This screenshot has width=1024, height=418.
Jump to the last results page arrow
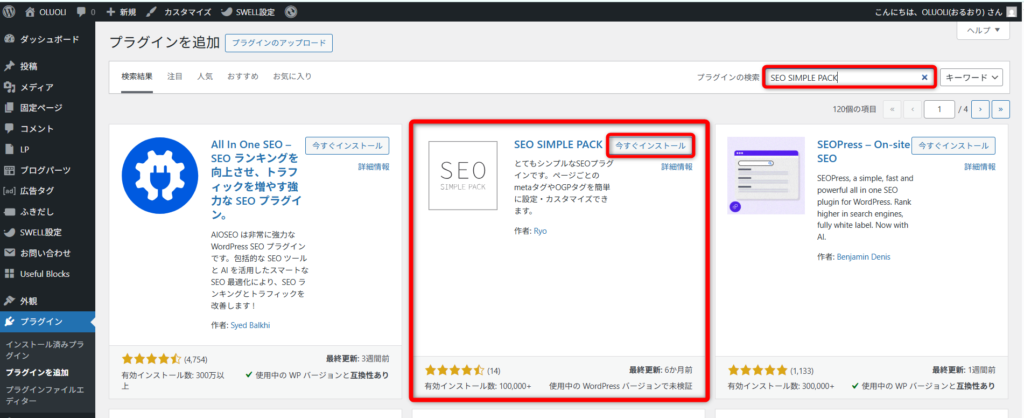pos(1000,109)
